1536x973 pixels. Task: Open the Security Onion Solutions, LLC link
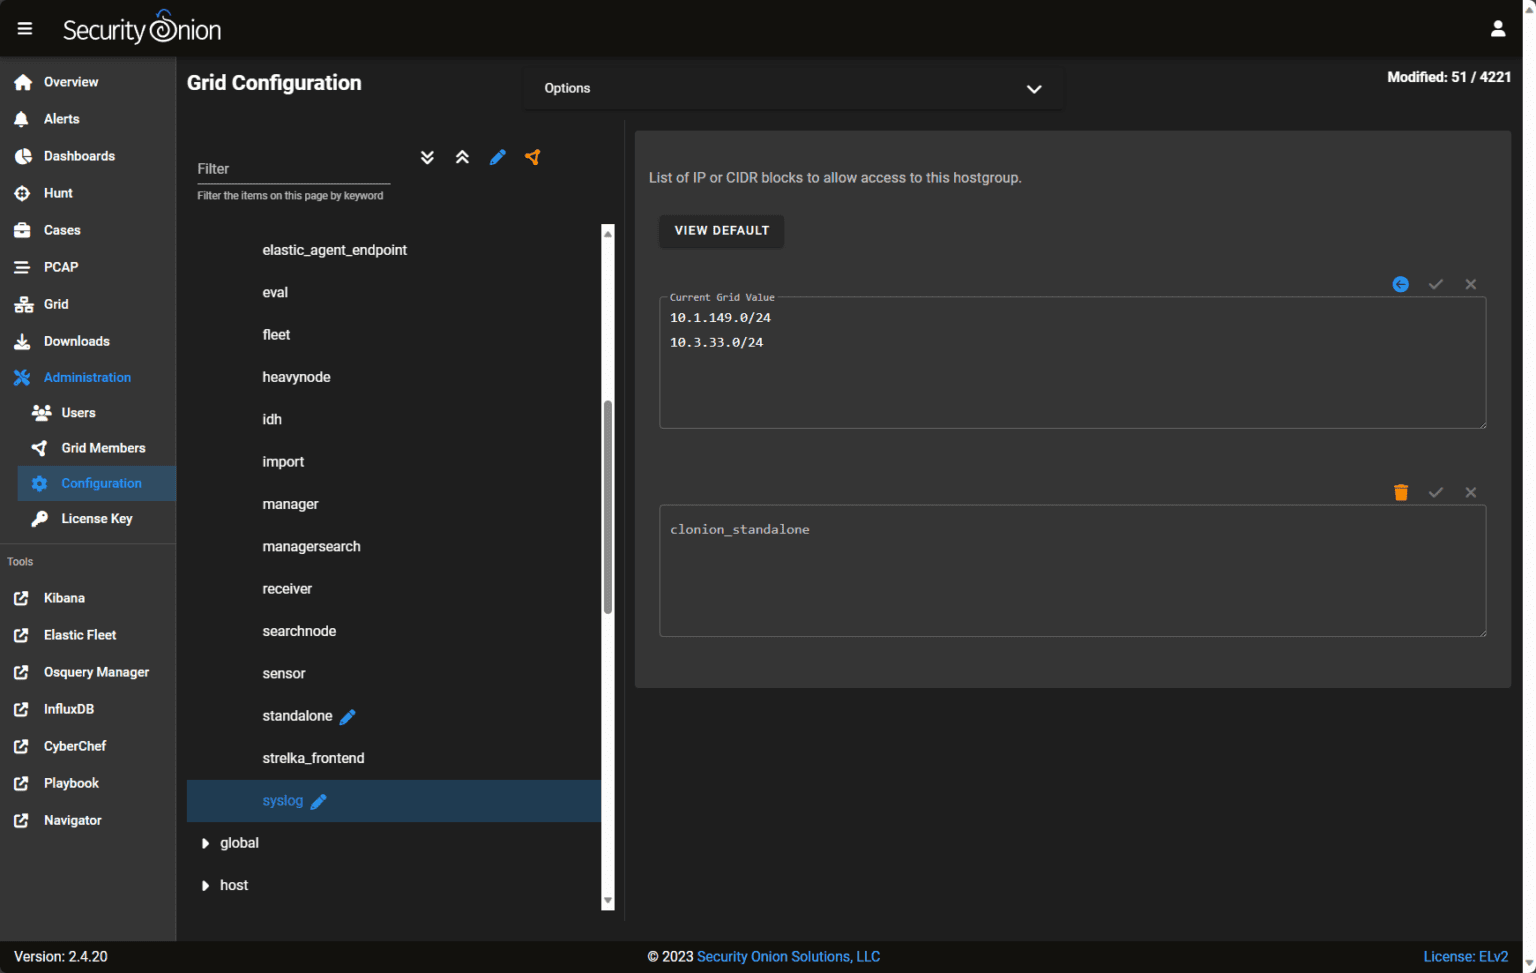[x=788, y=956]
